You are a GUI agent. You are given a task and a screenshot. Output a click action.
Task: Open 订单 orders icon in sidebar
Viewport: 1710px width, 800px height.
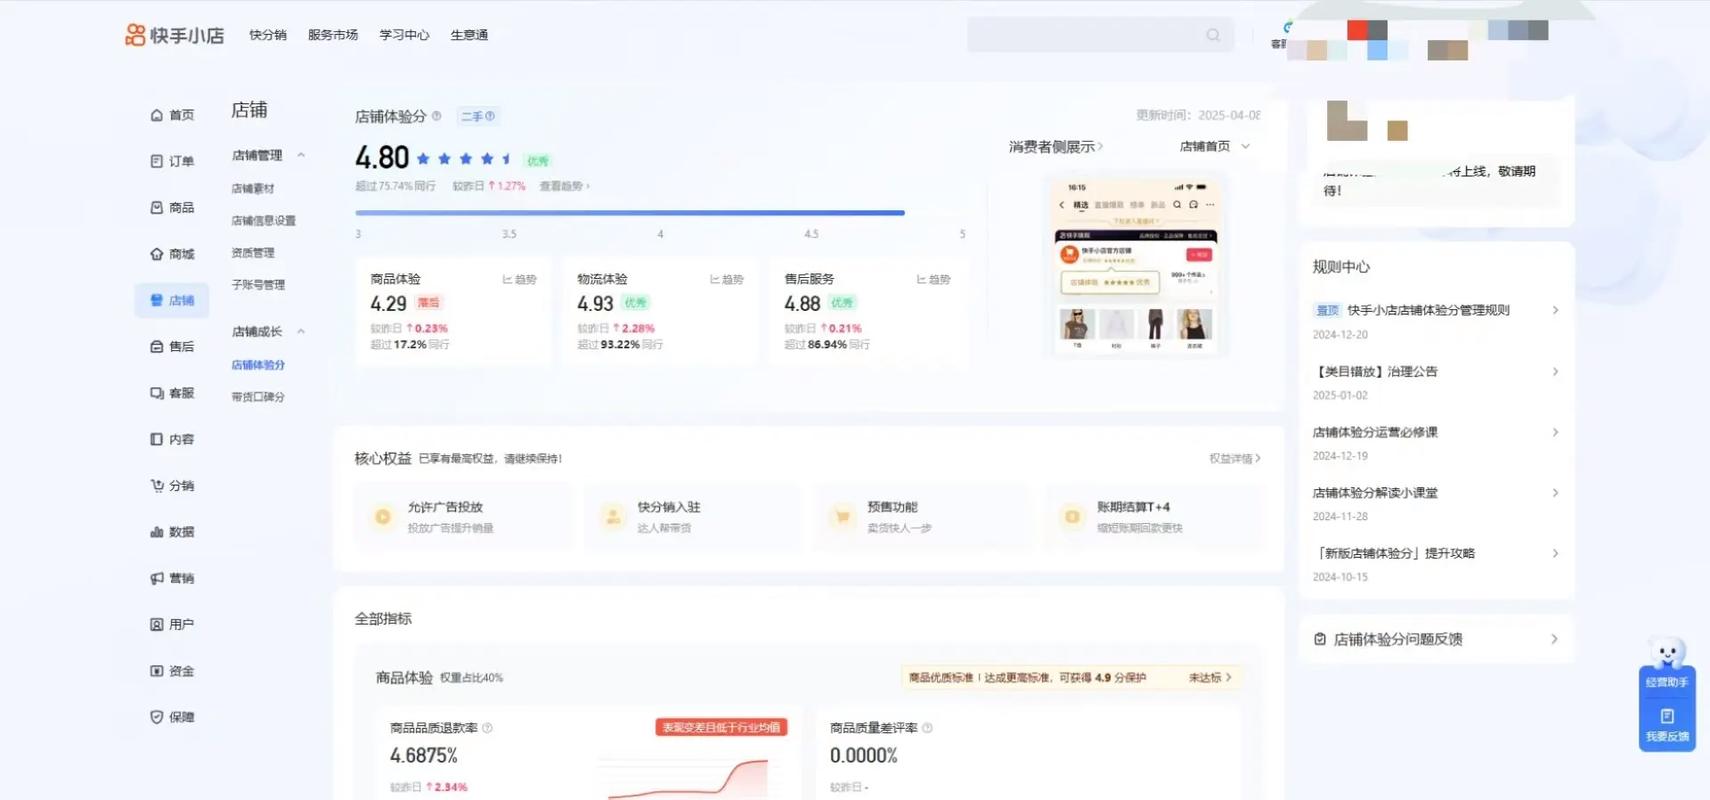point(157,161)
